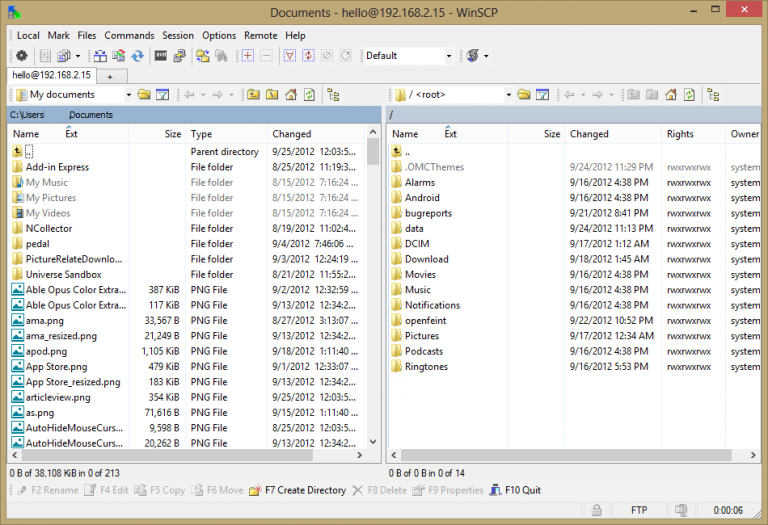Click the Synchronize Browsing icon

203,56
